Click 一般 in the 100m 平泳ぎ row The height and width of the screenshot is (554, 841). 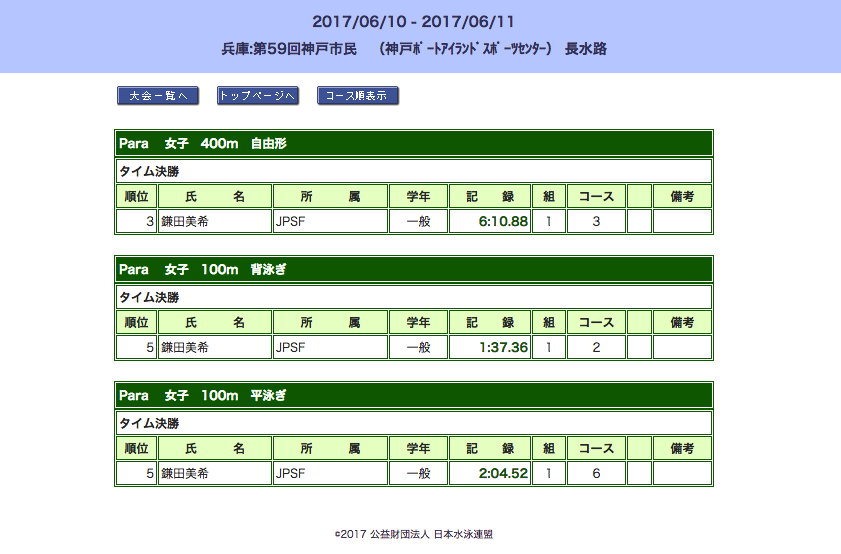418,473
